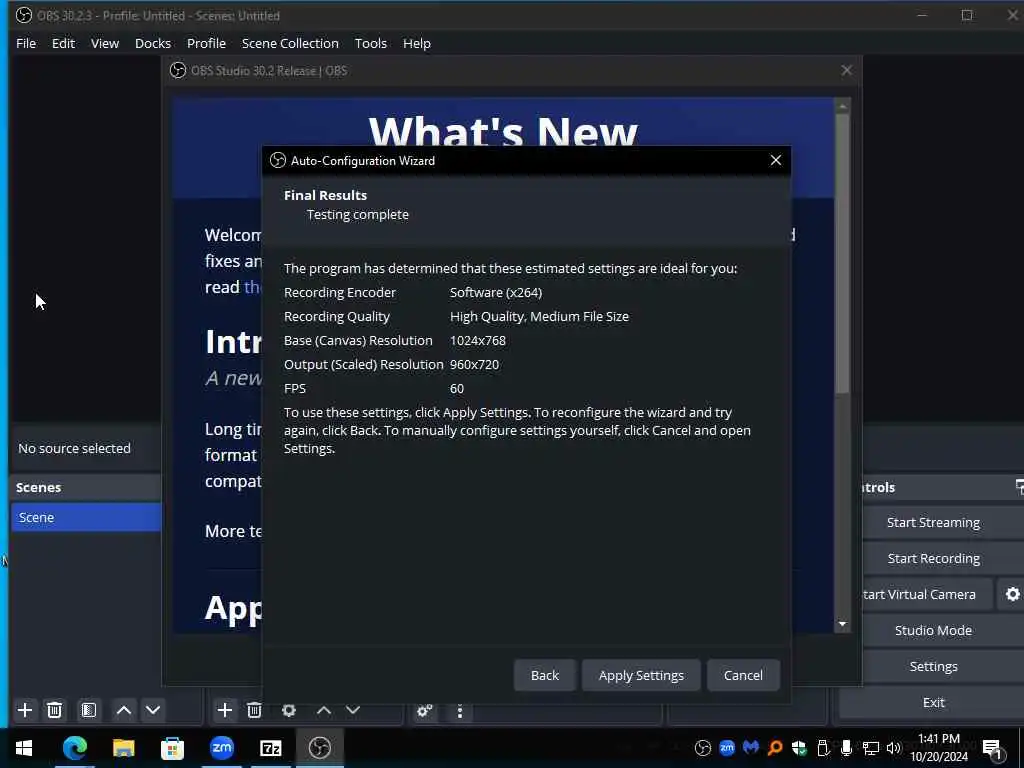
Task: Toggle Studio Mode
Action: (933, 630)
